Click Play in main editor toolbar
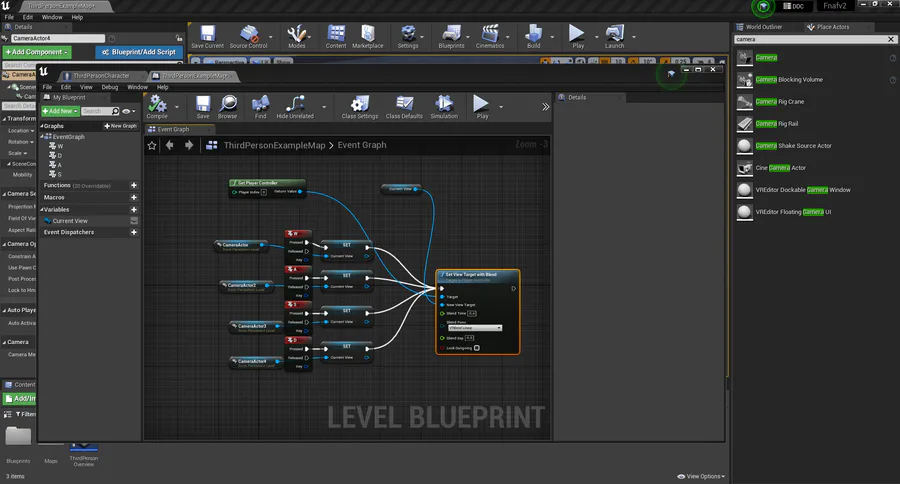The height and width of the screenshot is (484, 900). coord(577,37)
